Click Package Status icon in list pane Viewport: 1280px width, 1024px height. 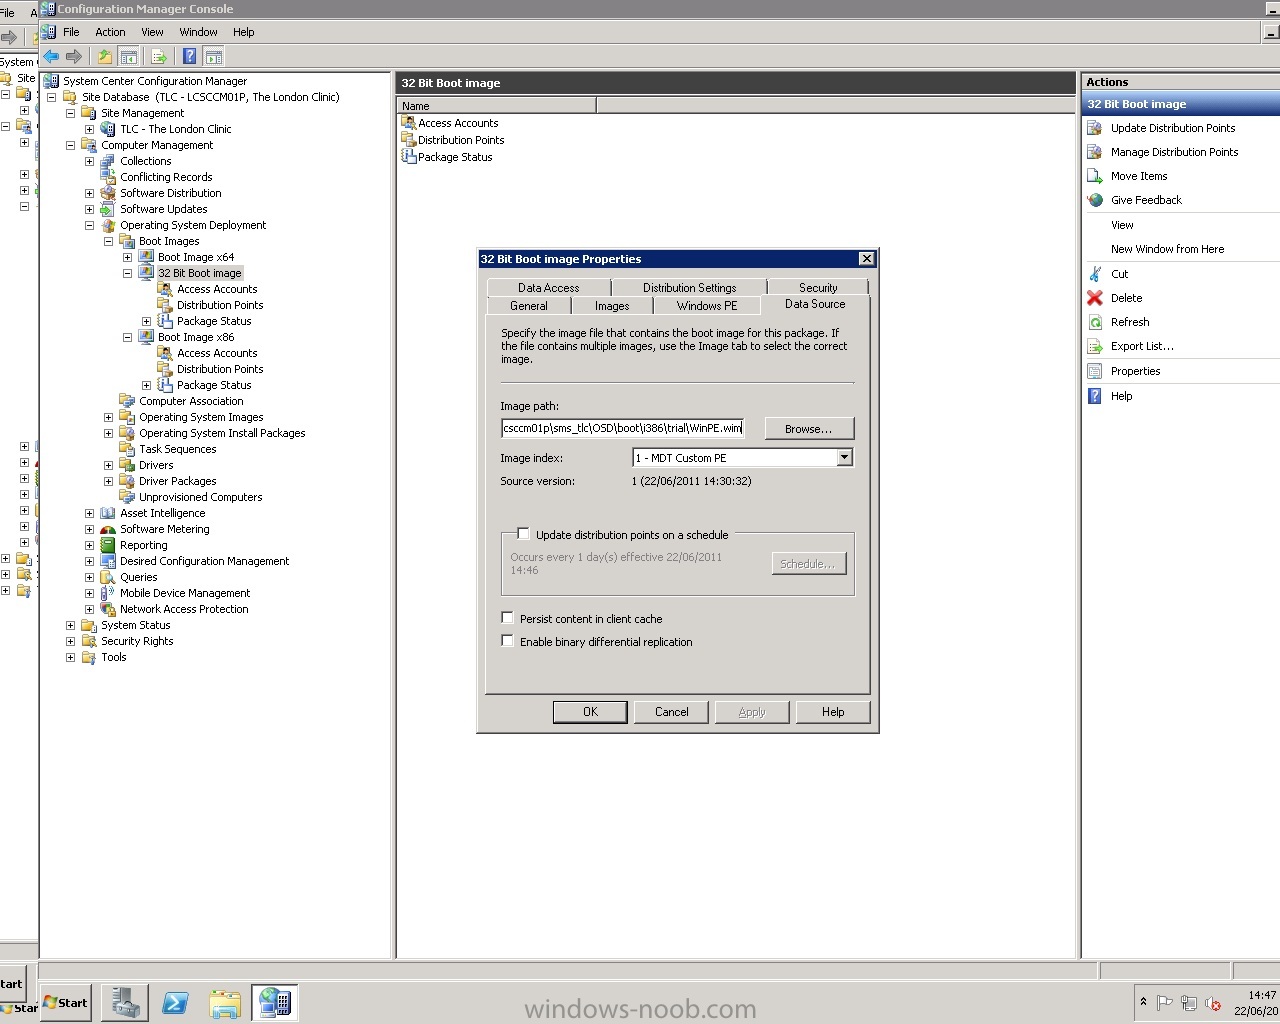[408, 157]
